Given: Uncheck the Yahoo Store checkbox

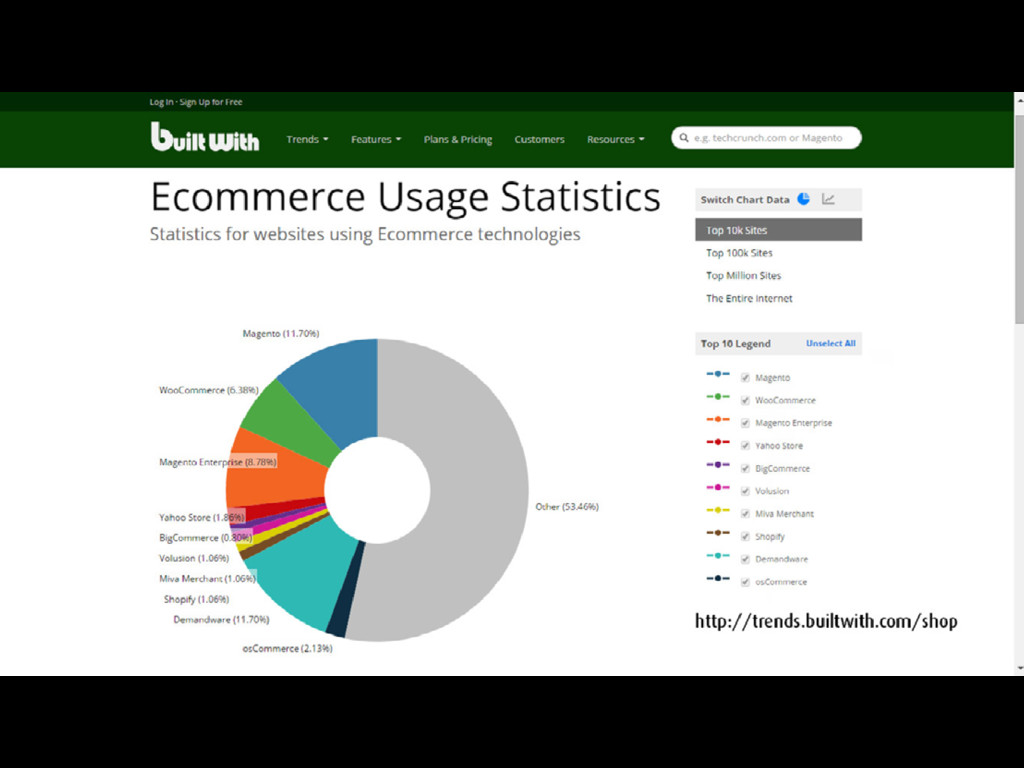Looking at the screenshot, I should click(745, 446).
